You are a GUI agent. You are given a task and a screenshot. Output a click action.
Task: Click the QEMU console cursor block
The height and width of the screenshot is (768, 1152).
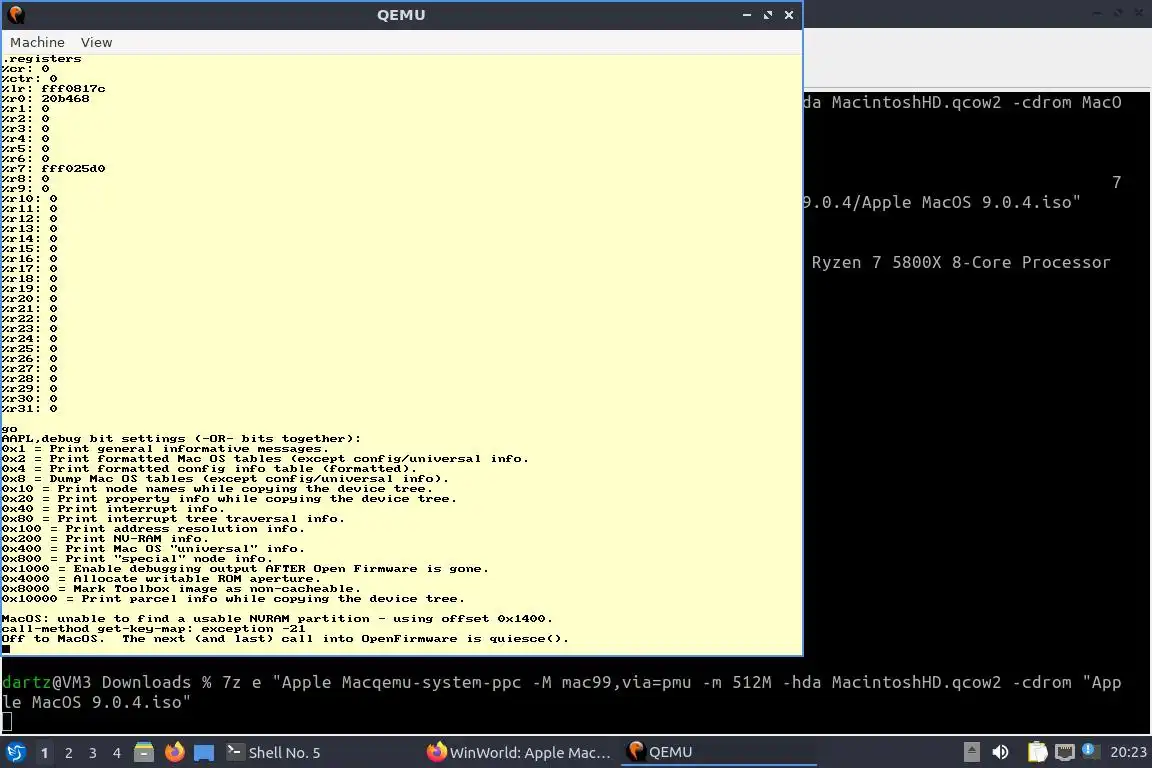[x=6, y=648]
